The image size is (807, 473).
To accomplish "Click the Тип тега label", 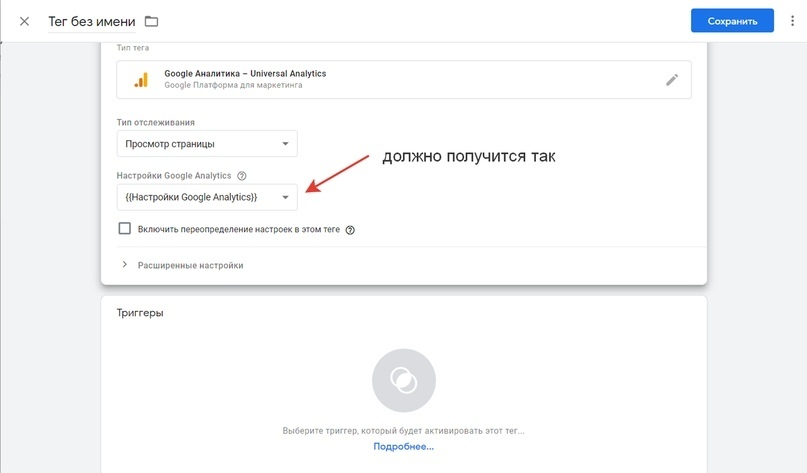I will point(133,48).
